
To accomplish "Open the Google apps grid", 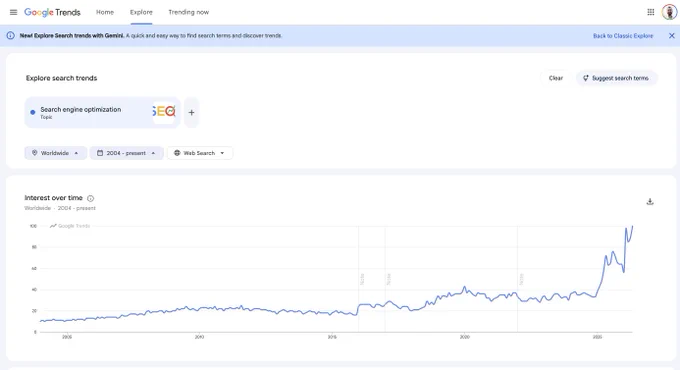I will [x=651, y=12].
